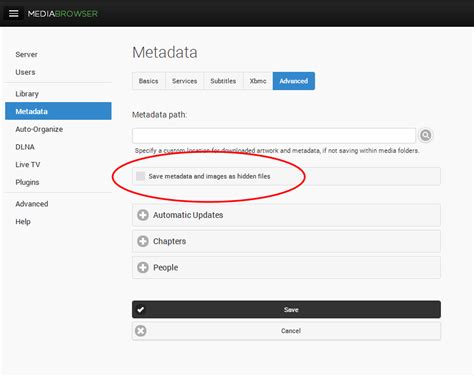Expand the Chapters section
474x377 pixels.
point(286,241)
